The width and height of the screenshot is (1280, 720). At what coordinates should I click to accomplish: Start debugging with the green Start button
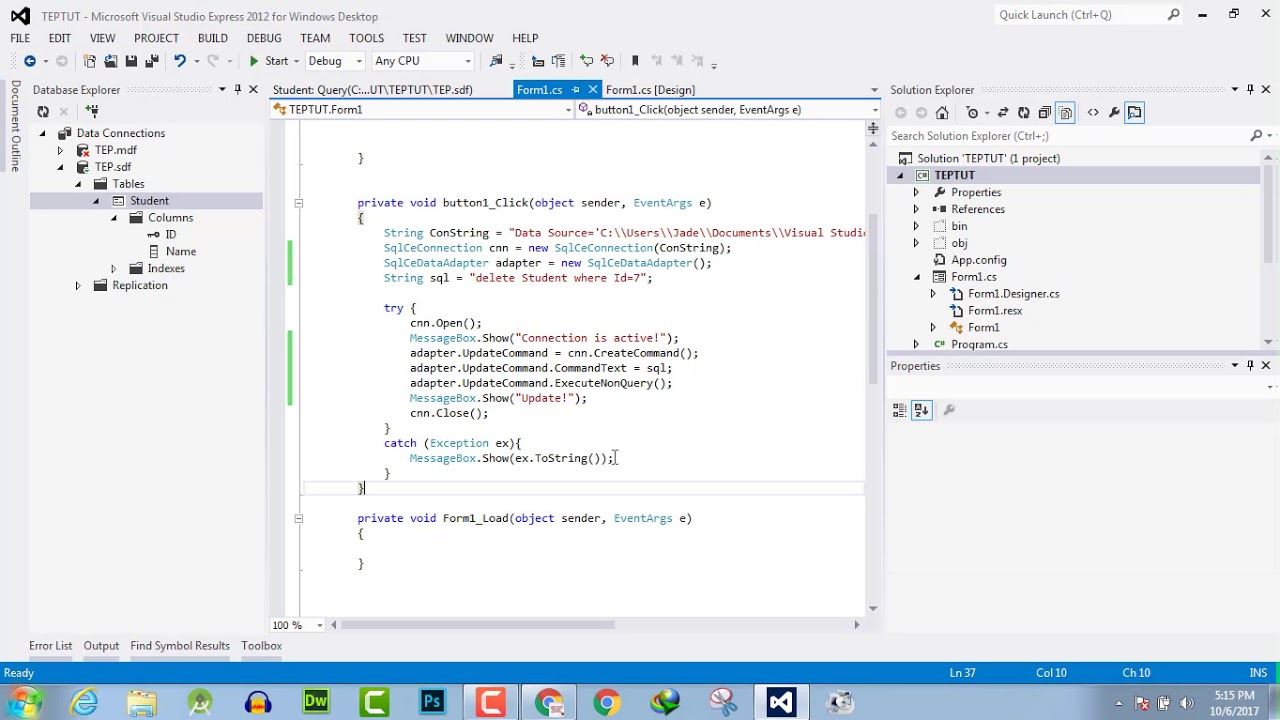coord(268,61)
